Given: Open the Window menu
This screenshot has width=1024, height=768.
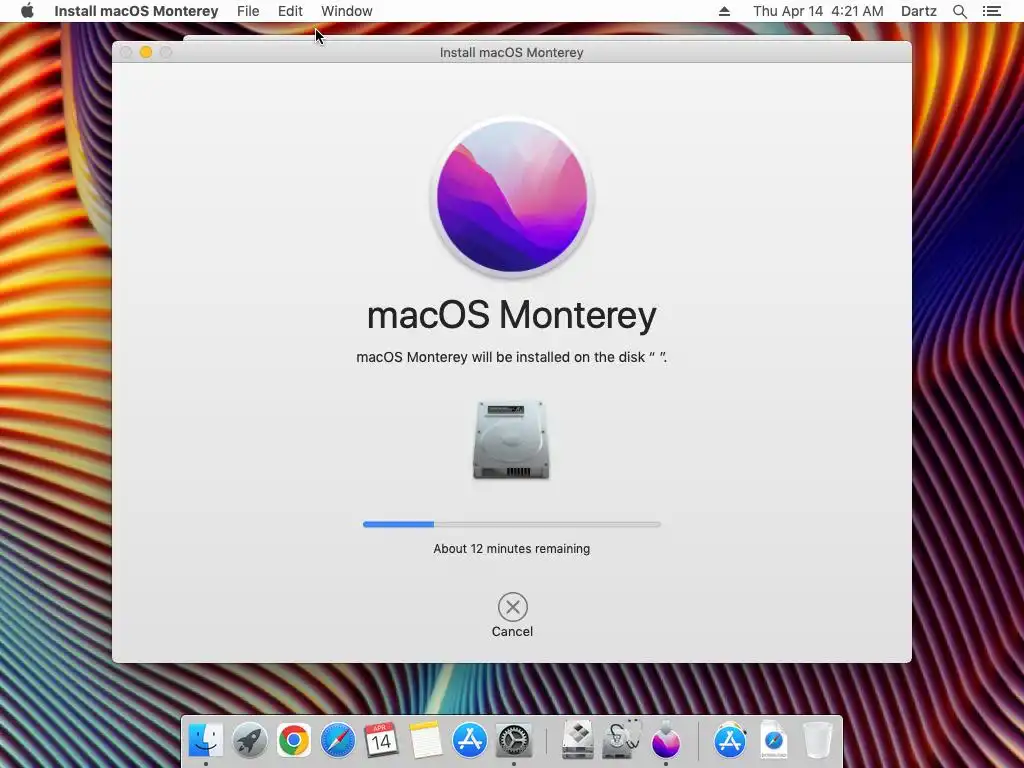Looking at the screenshot, I should (x=347, y=11).
